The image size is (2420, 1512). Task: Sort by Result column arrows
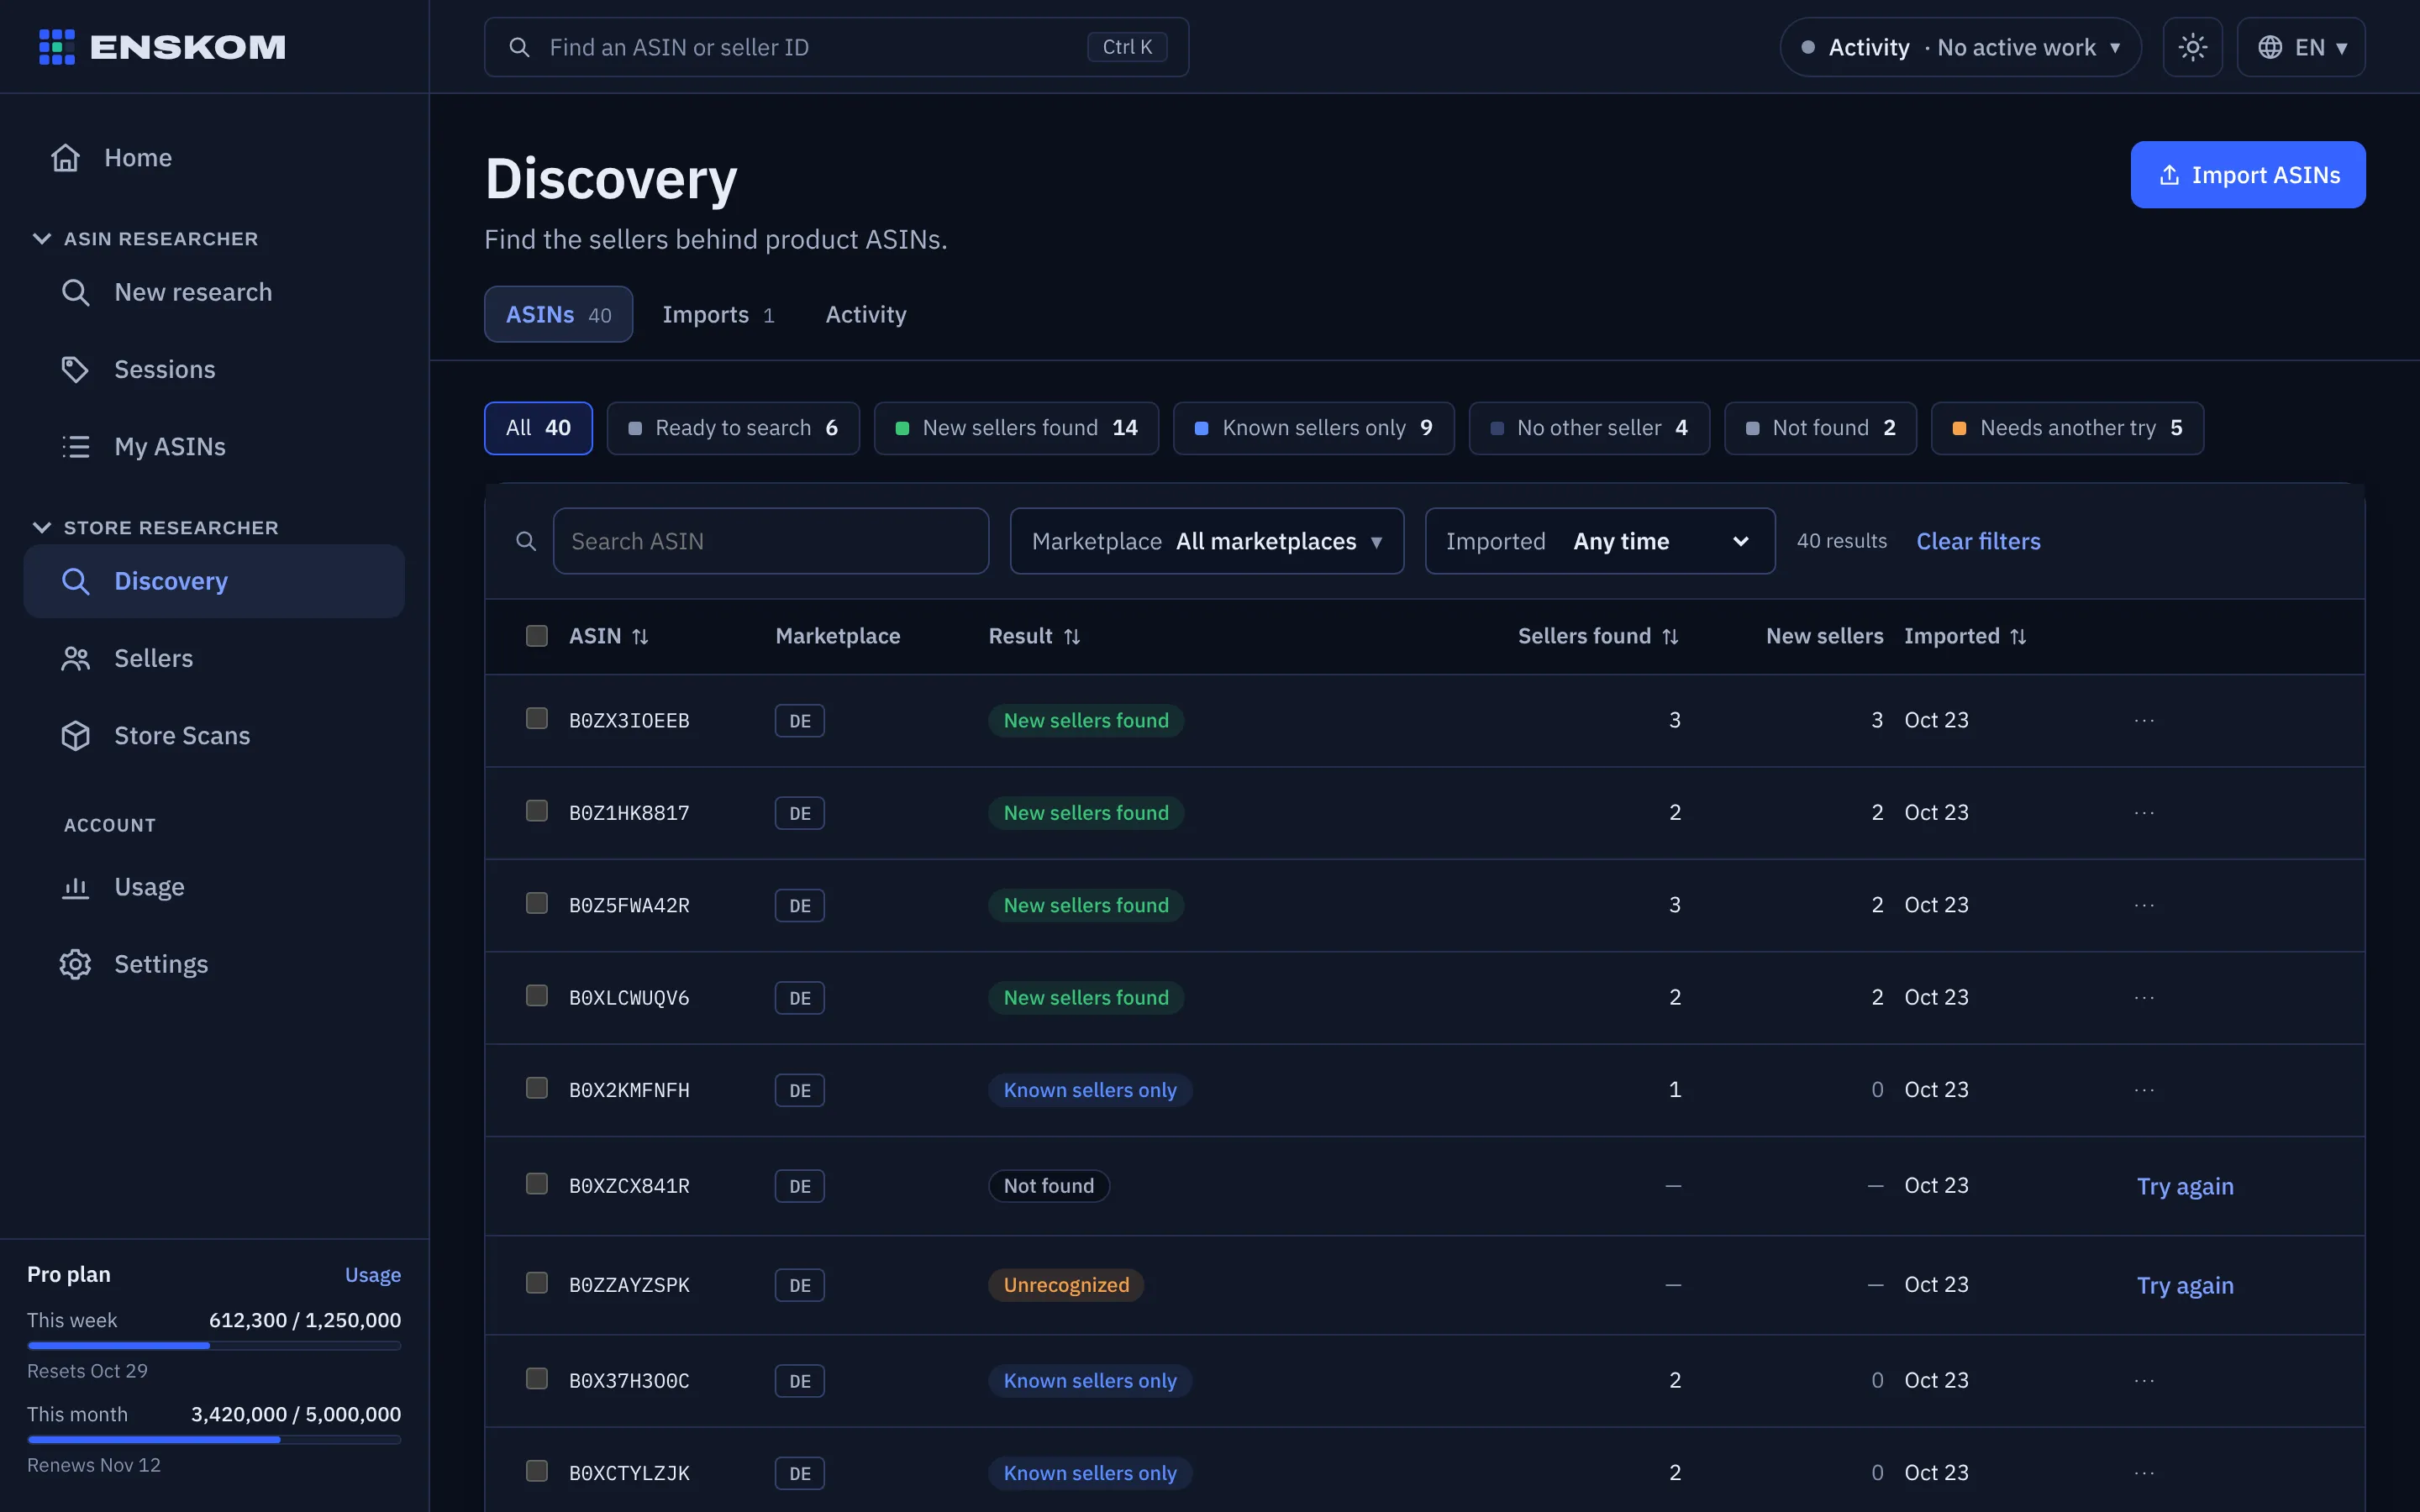[x=1072, y=637]
